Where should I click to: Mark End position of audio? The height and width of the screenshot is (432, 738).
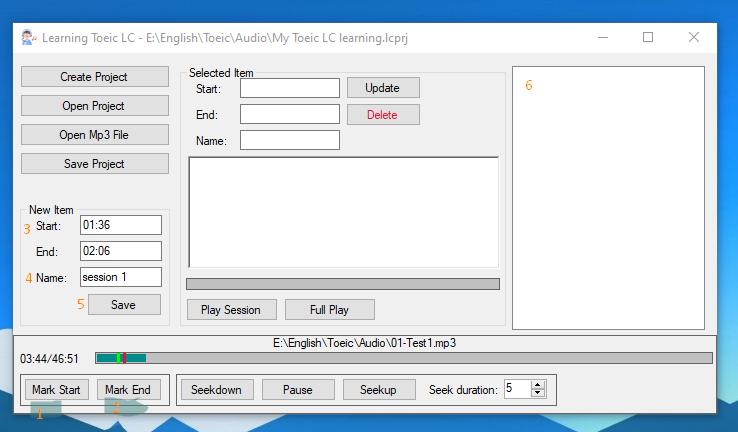click(x=128, y=390)
